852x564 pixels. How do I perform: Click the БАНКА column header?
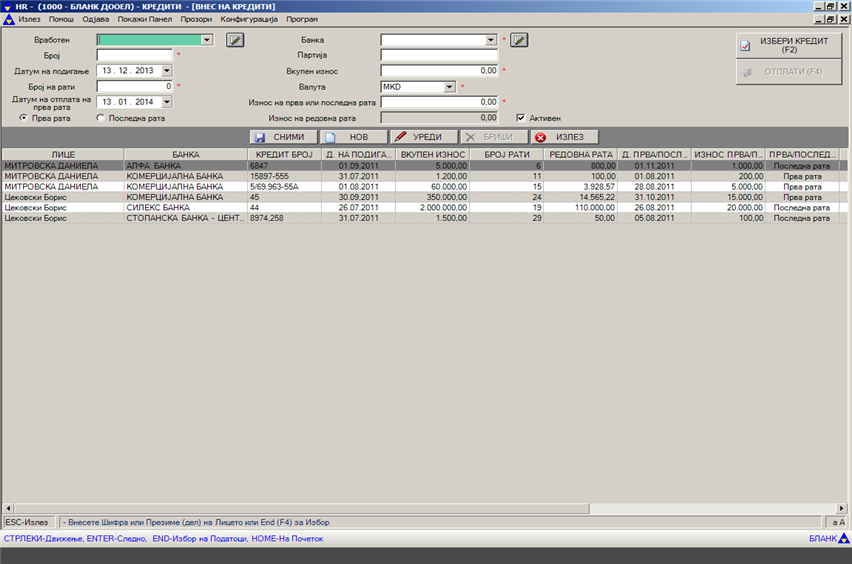(185, 155)
